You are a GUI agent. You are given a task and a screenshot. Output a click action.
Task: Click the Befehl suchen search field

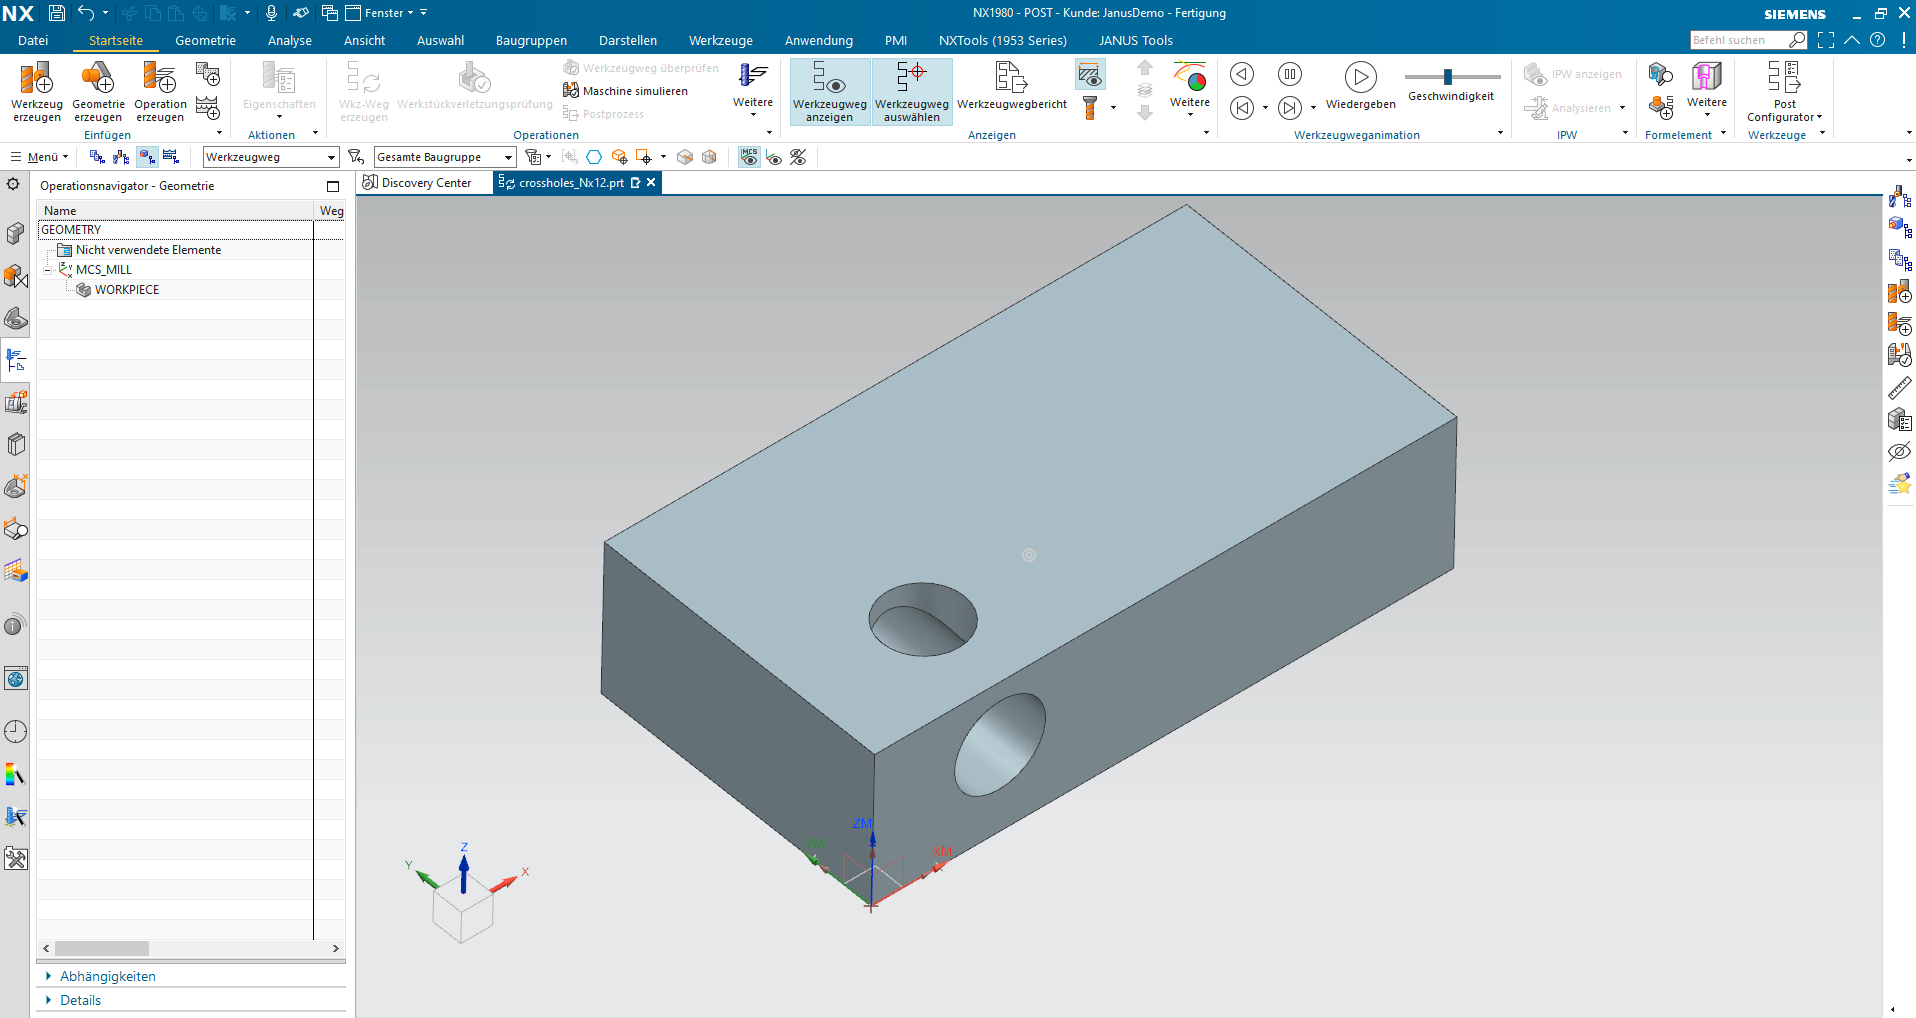pos(1748,40)
